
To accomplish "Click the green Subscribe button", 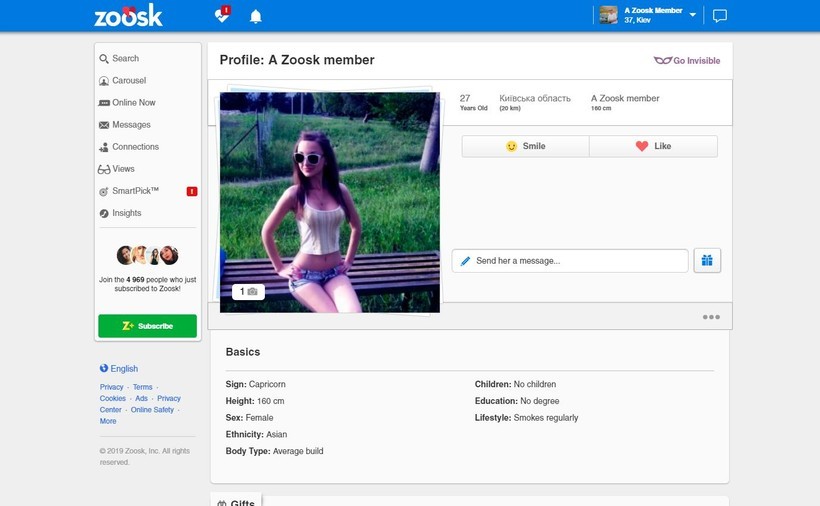I will tap(147, 326).
